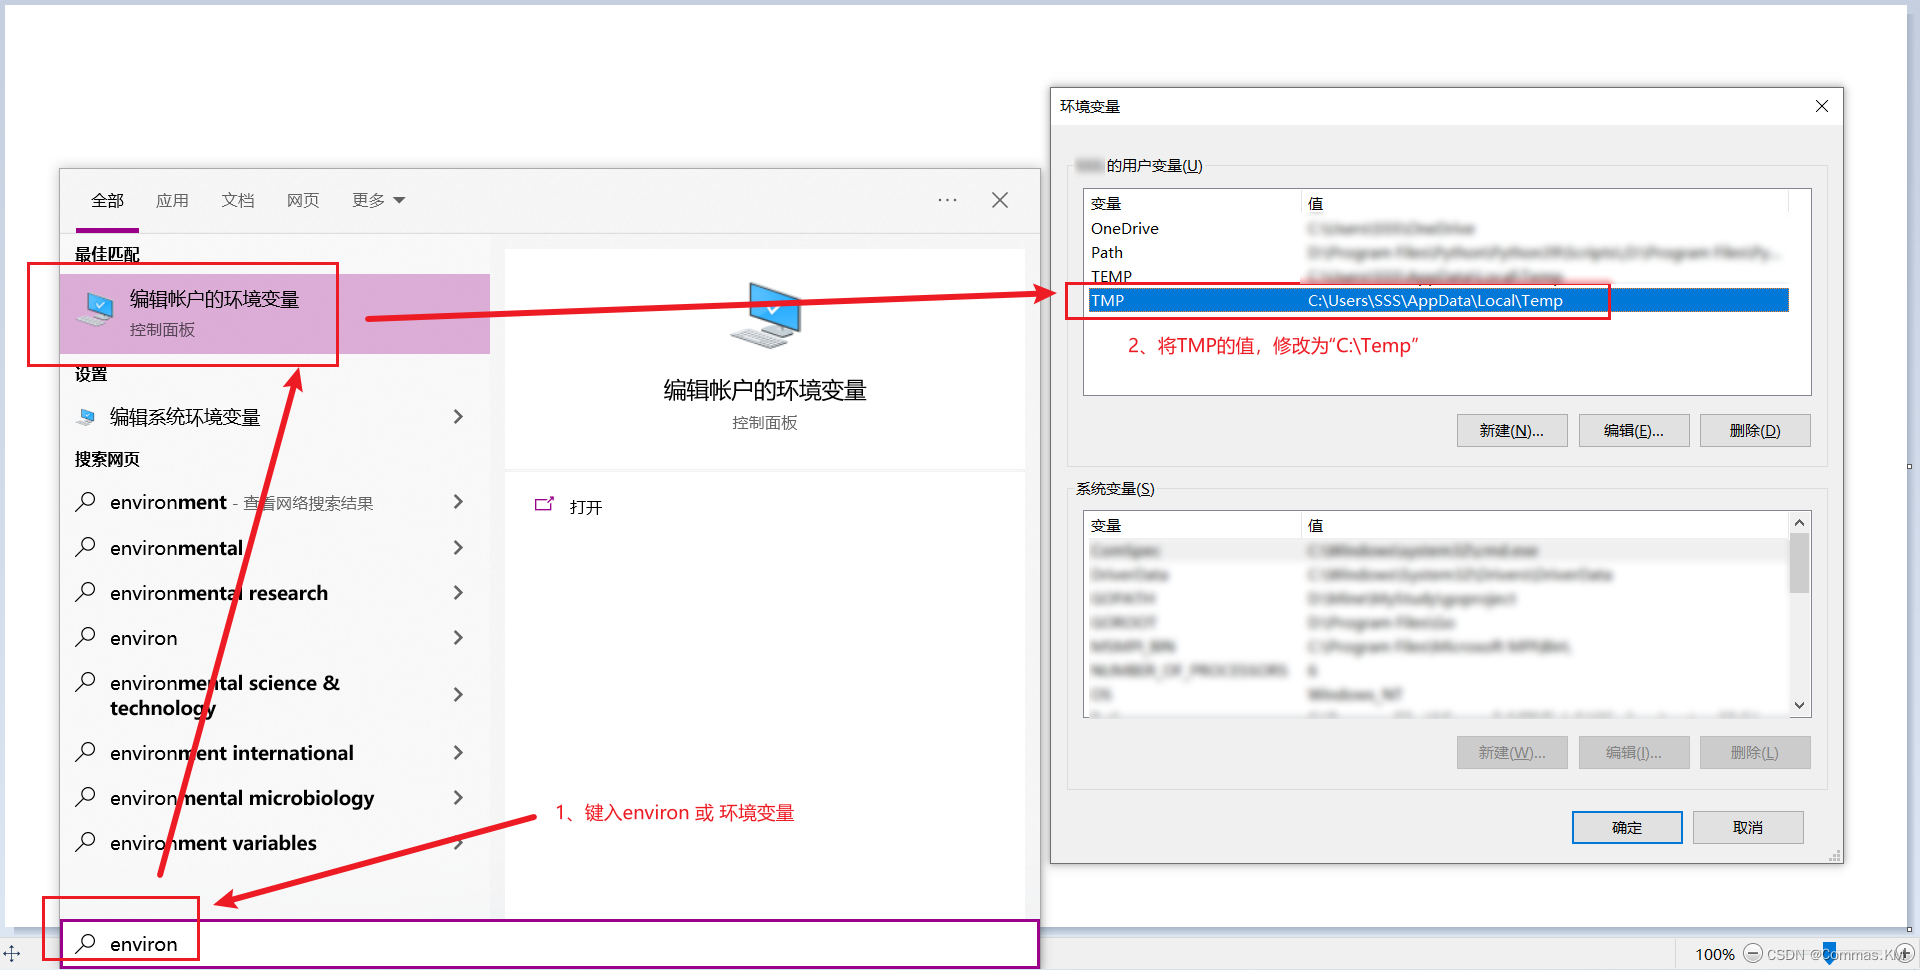The height and width of the screenshot is (970, 1920).
Task: Click the move cursor icon at bottom-left
Action: coord(12,953)
